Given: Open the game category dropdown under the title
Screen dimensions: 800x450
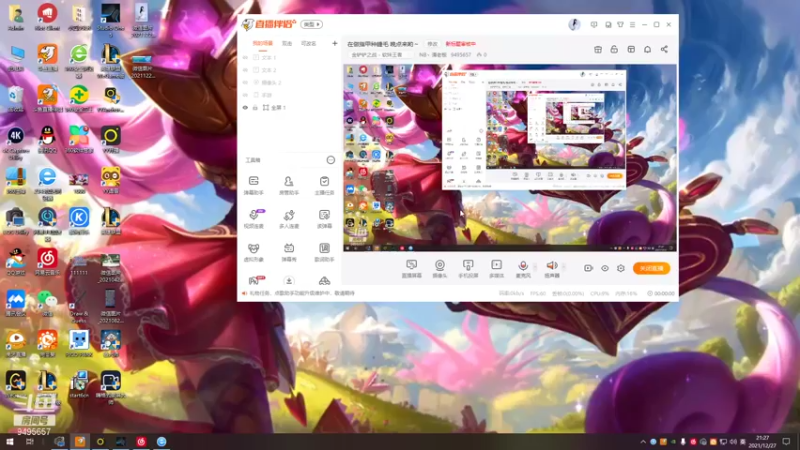Looking at the screenshot, I should [379, 55].
